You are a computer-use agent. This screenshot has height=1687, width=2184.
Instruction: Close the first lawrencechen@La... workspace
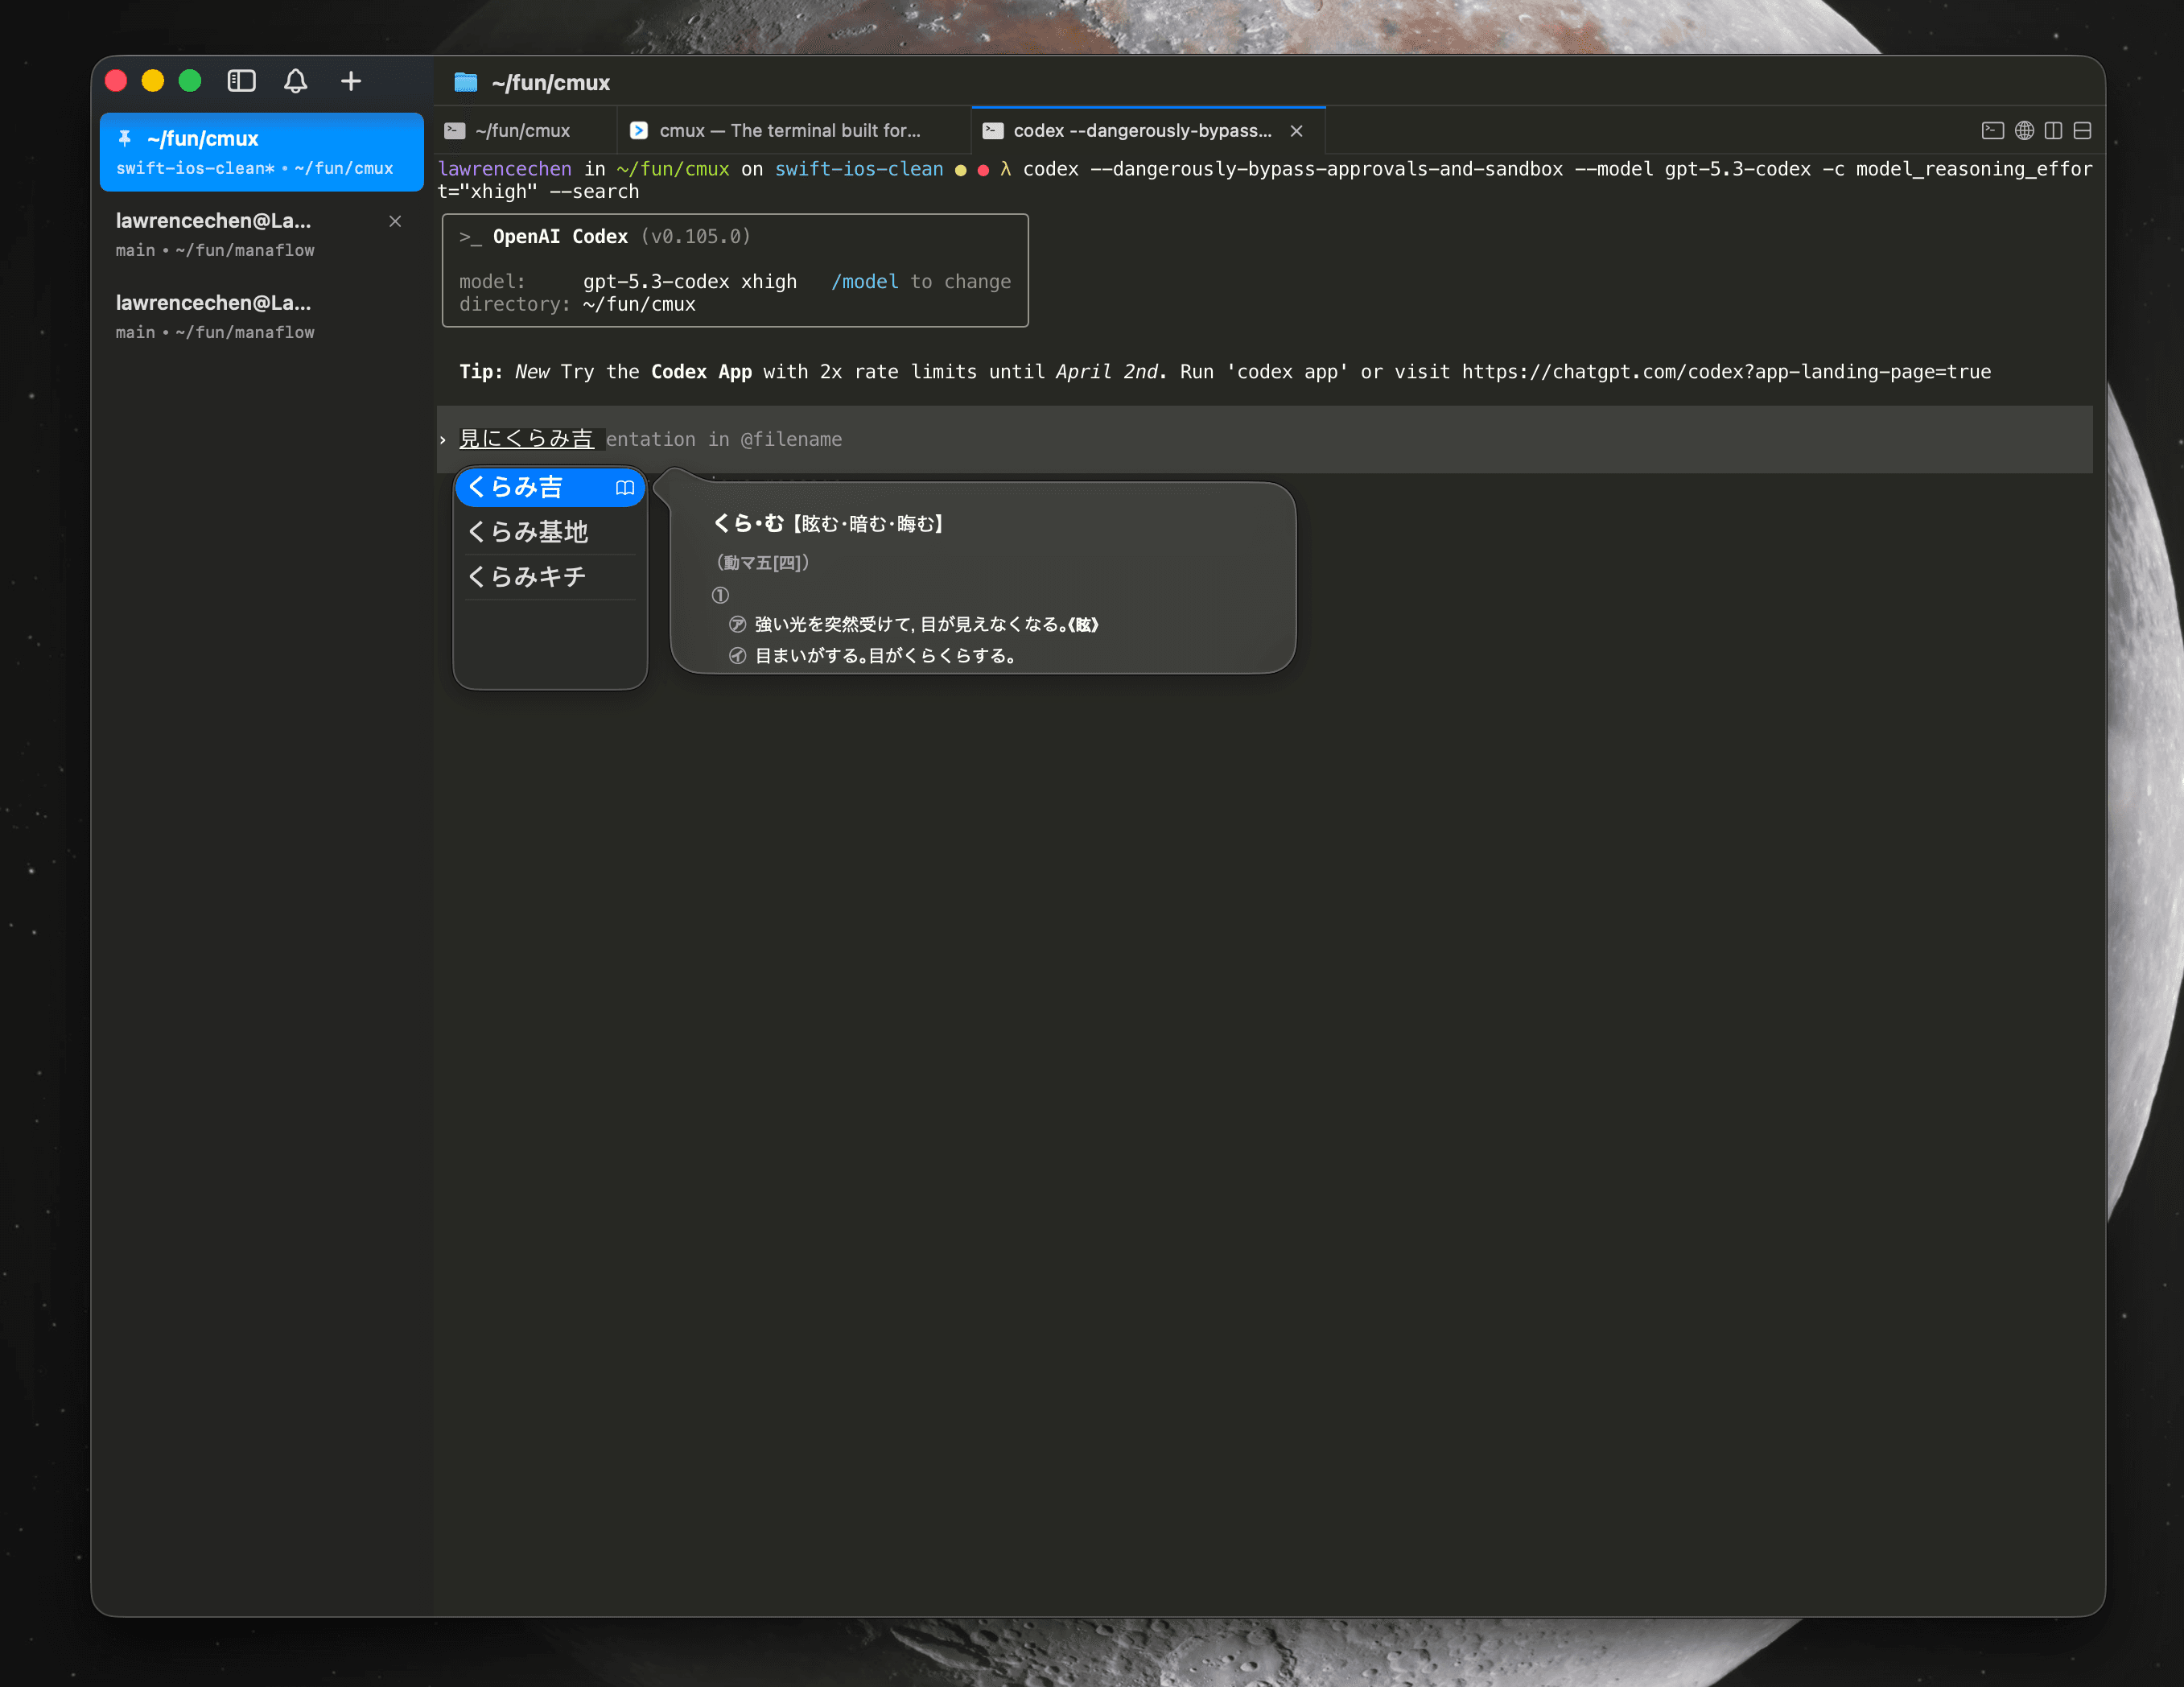(x=395, y=222)
